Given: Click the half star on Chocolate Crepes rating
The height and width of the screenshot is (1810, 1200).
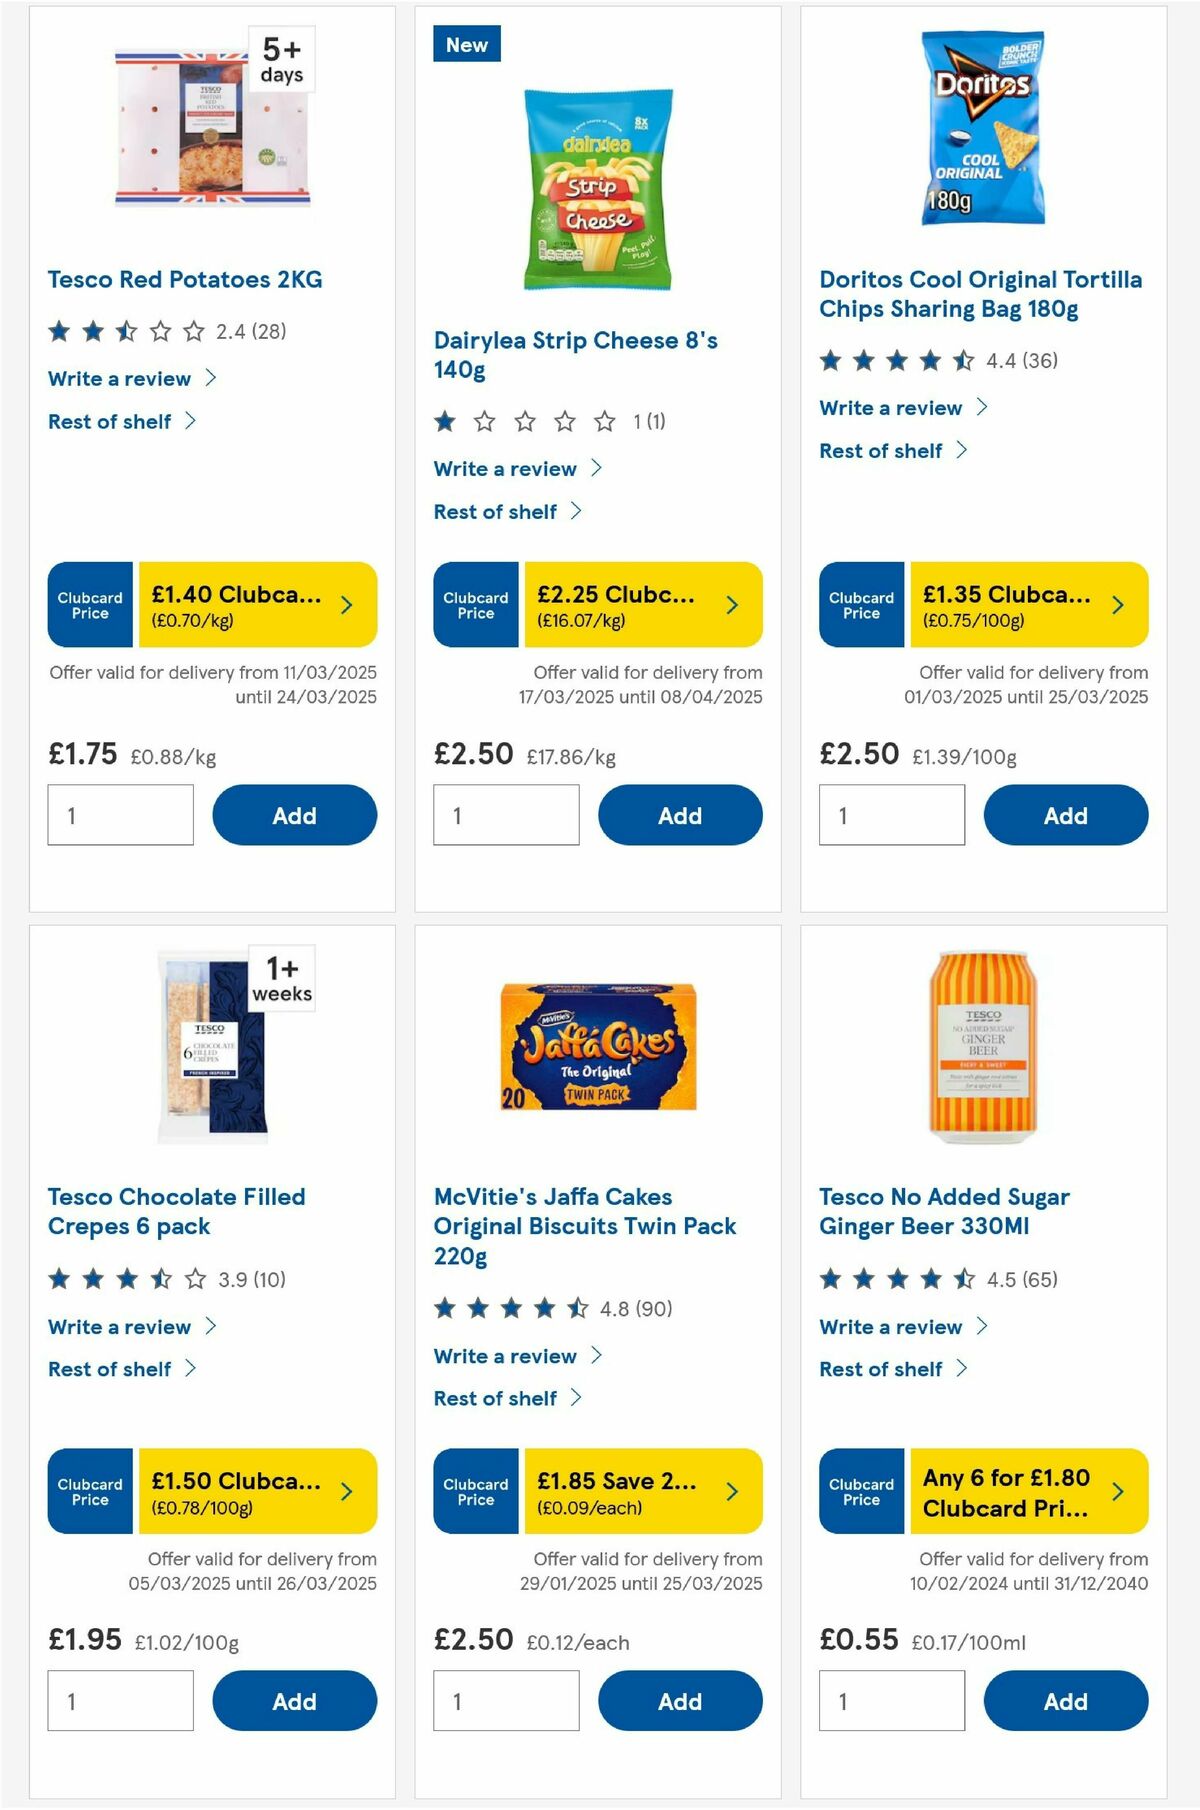Looking at the screenshot, I should coord(162,1277).
